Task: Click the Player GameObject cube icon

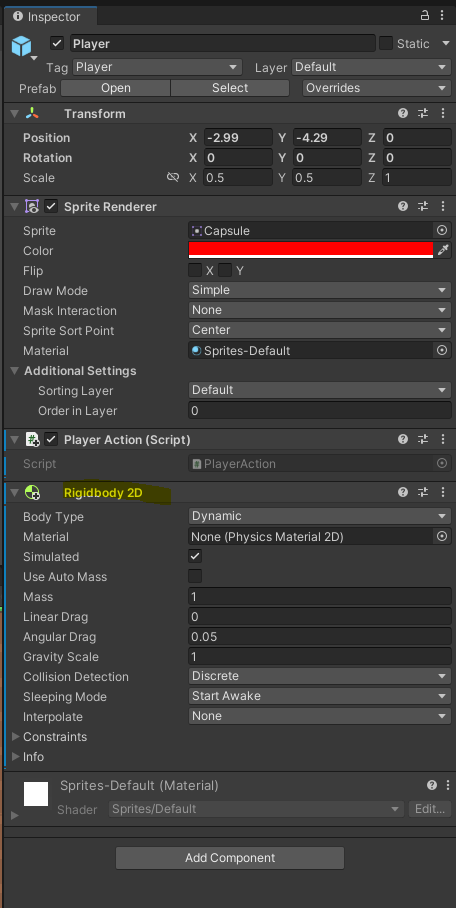Action: [22, 46]
